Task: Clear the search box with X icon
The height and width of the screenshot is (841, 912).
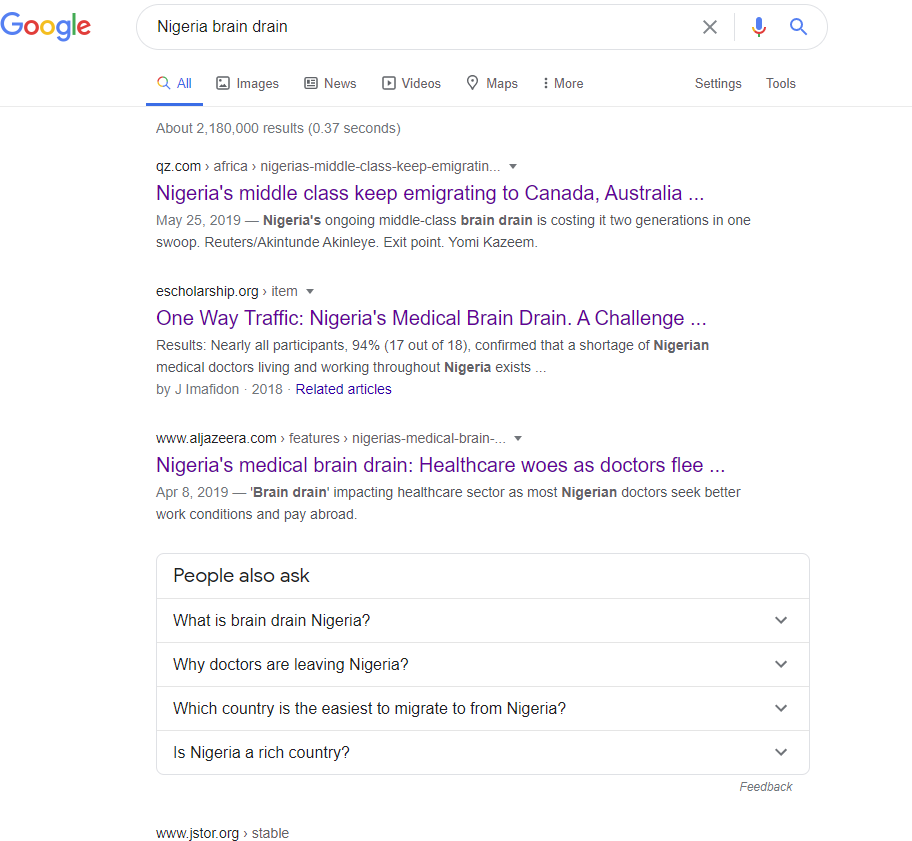Action: pos(710,27)
